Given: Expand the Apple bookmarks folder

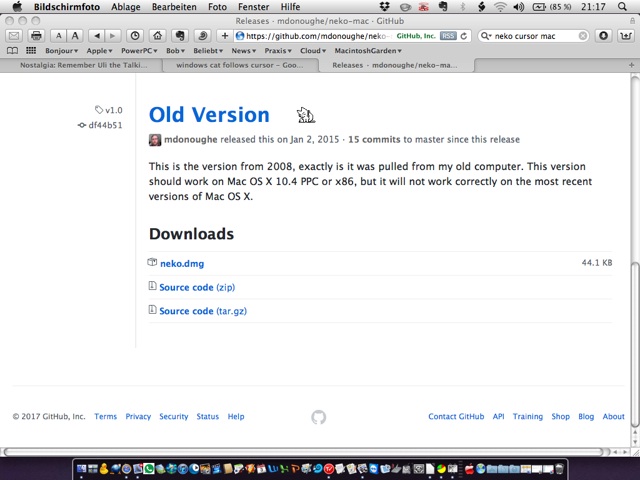Looking at the screenshot, I should [99, 51].
